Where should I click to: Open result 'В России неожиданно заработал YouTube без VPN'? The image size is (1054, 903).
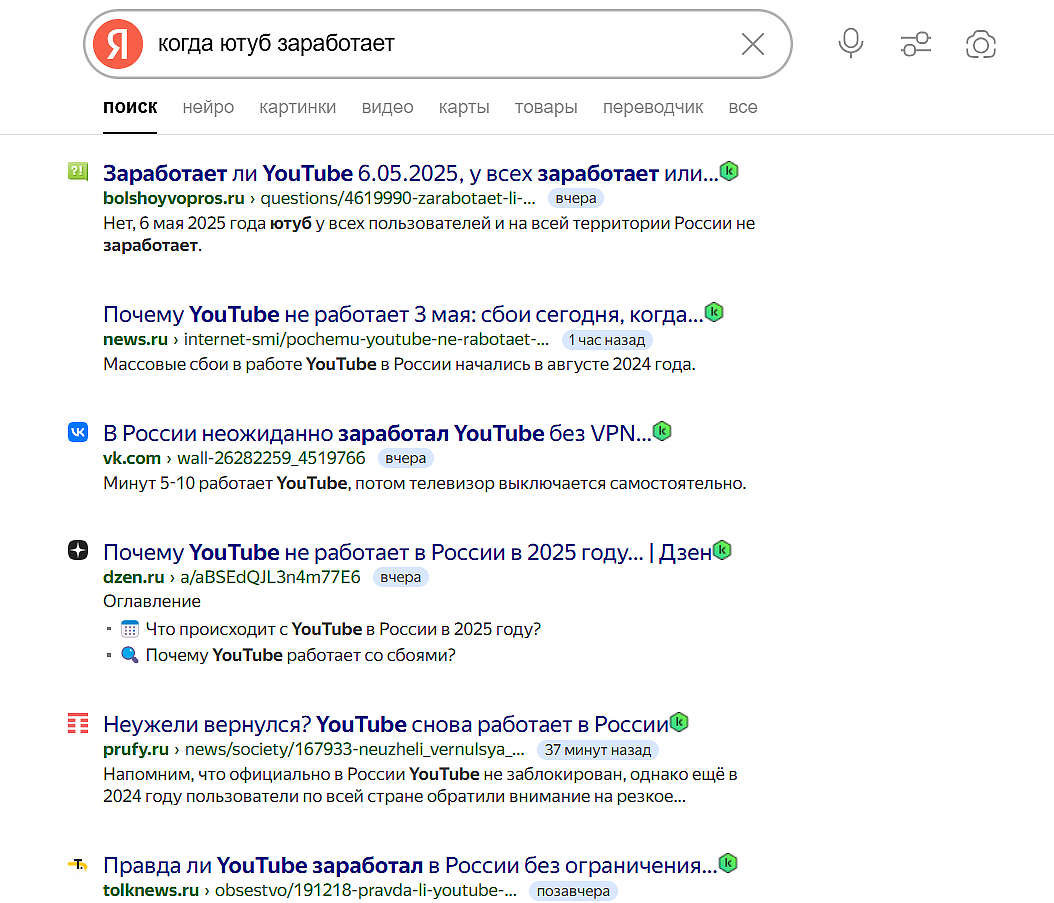pyautogui.click(x=377, y=434)
